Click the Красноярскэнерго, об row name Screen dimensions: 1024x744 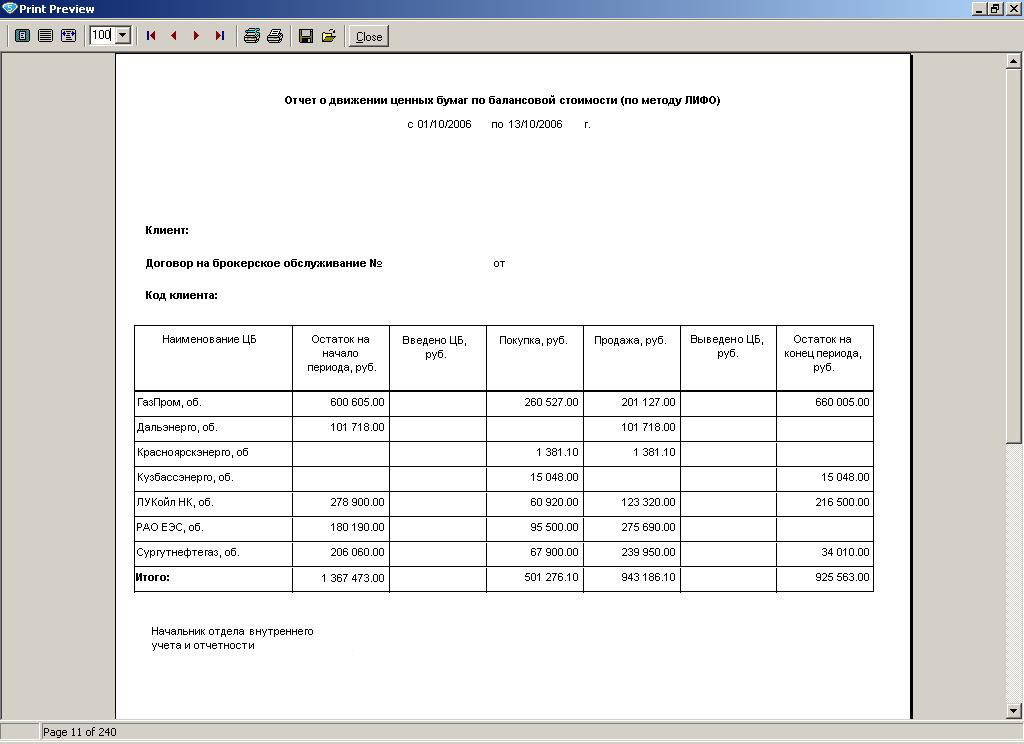193,452
